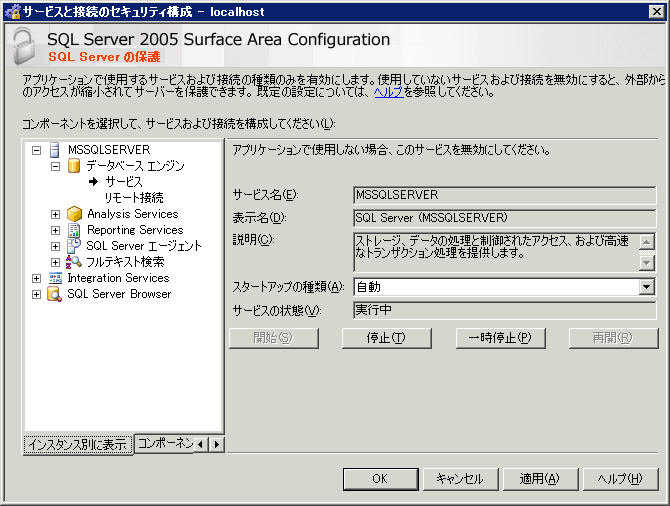
Task: Open the スタートアップの種類 dropdown
Action: click(x=646, y=287)
